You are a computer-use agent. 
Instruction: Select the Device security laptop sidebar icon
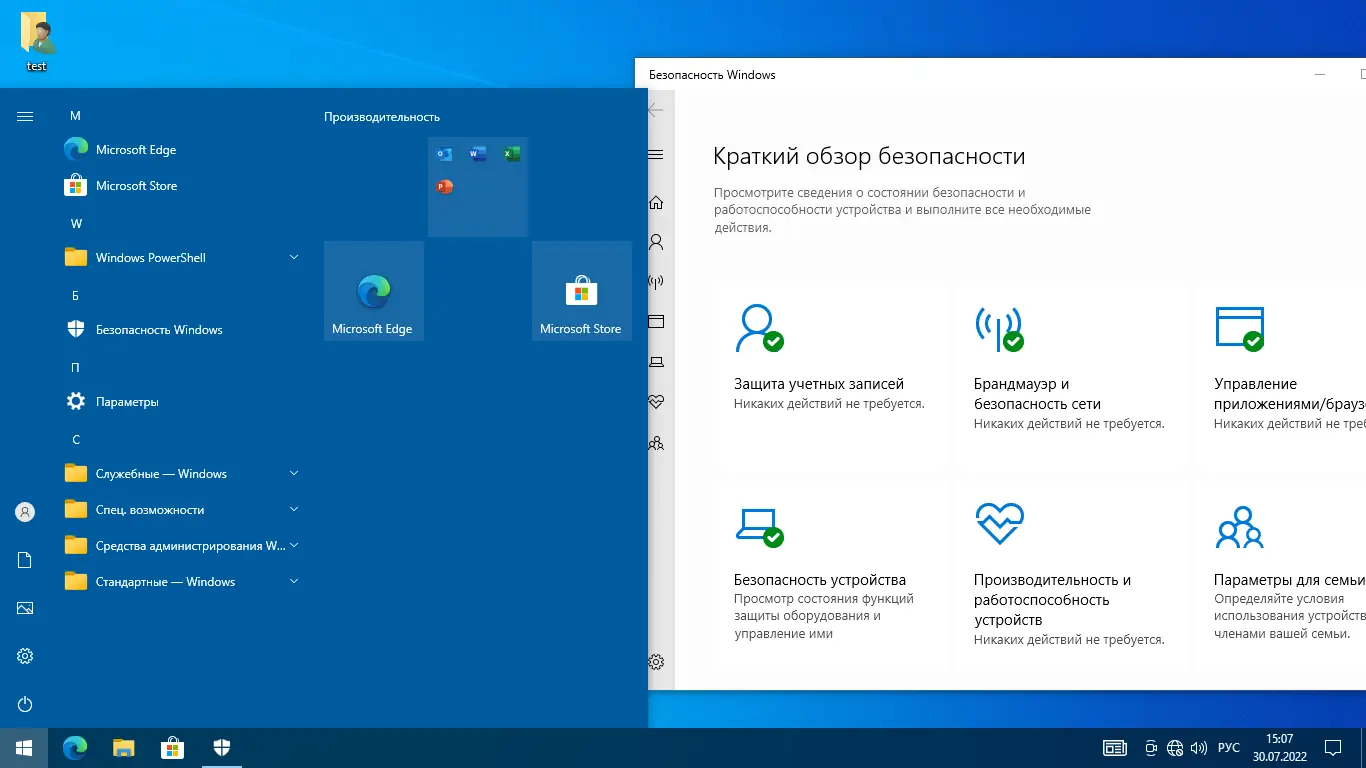click(656, 361)
